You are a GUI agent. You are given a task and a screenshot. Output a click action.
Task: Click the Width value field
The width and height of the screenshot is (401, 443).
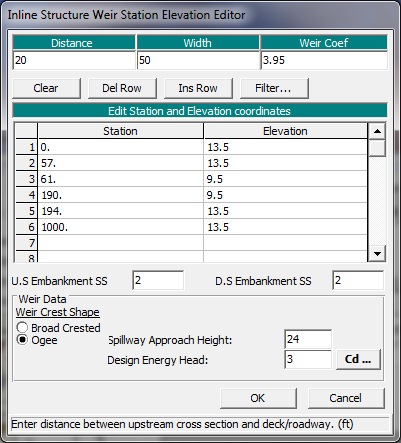[198, 60]
